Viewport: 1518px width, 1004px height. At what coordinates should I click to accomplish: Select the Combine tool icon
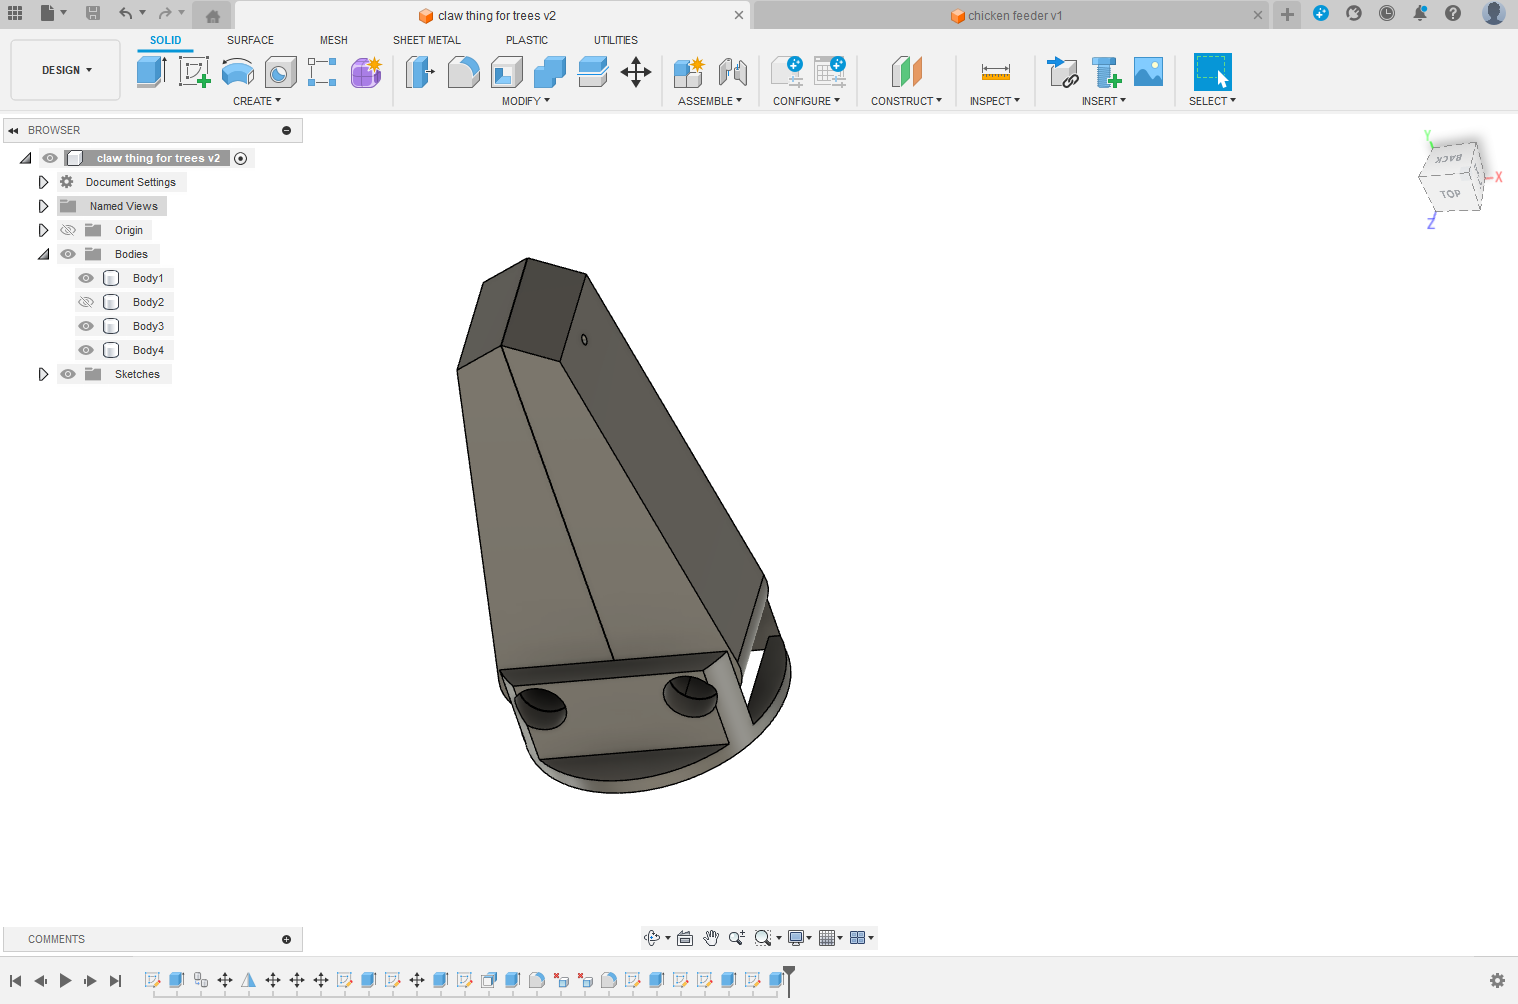pos(549,72)
